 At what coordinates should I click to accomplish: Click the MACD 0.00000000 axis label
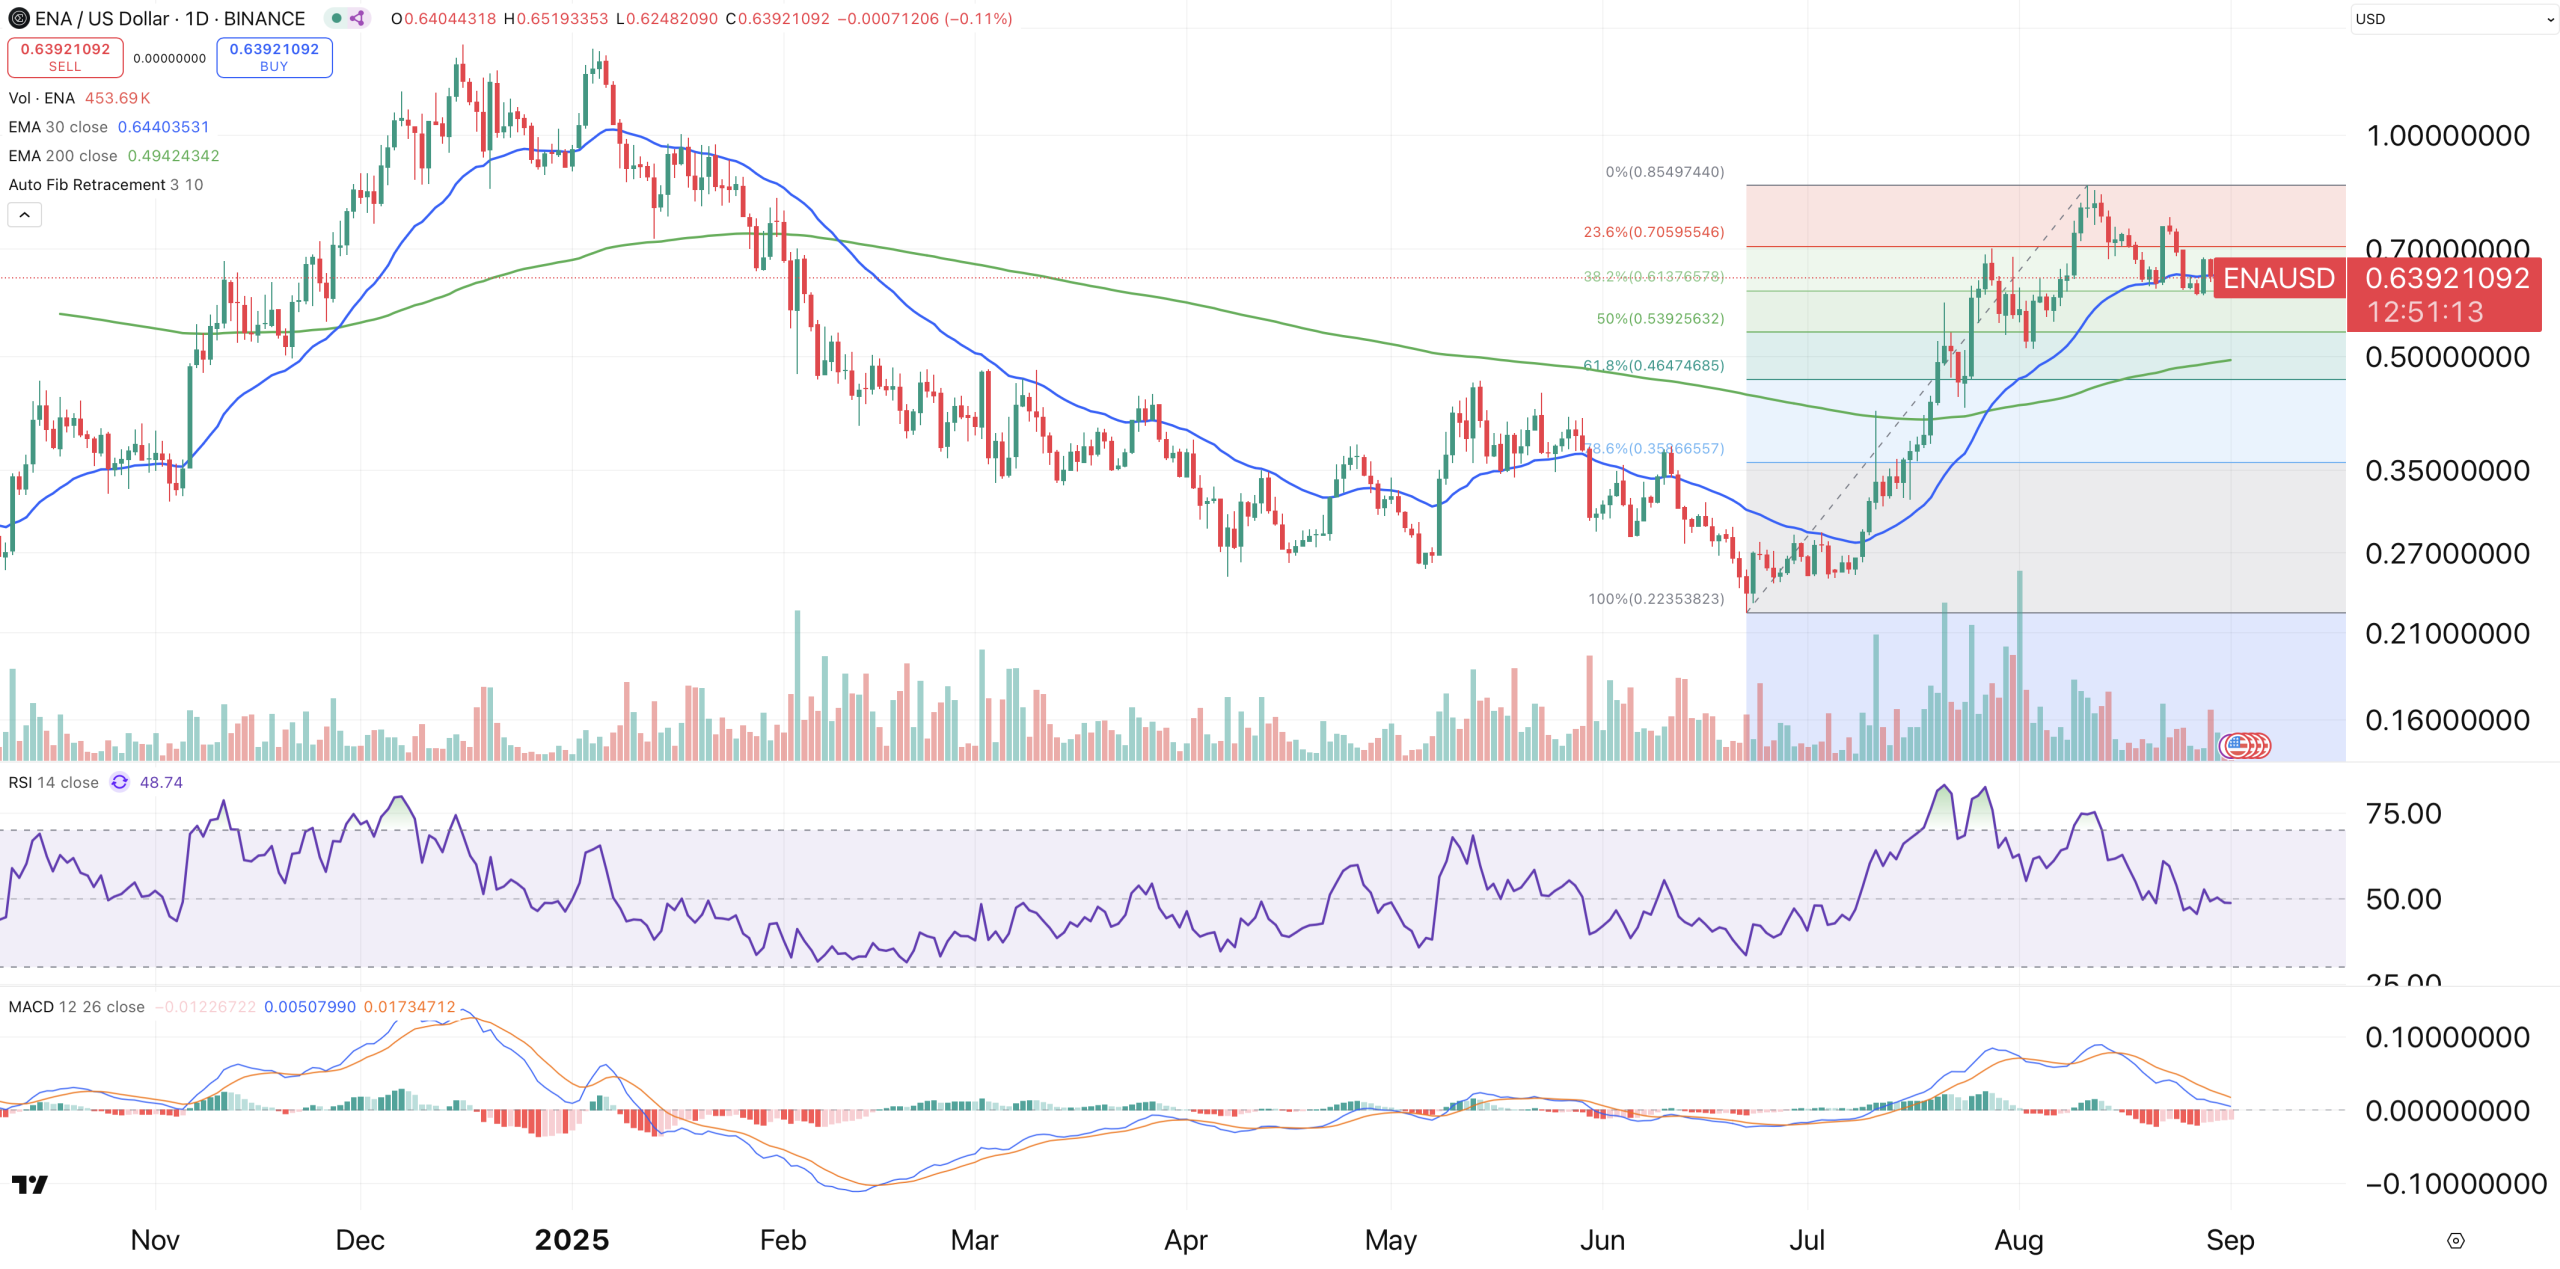tap(2448, 1111)
